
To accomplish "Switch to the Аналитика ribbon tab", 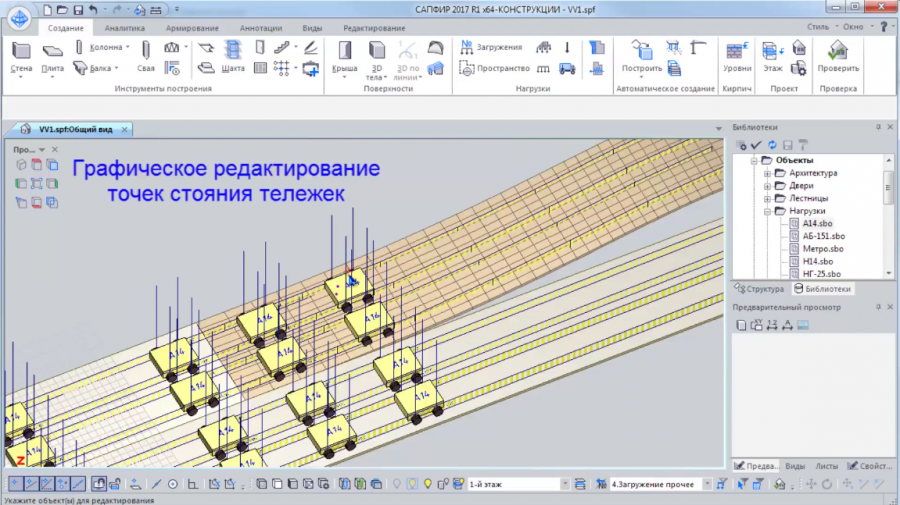I will [x=124, y=29].
